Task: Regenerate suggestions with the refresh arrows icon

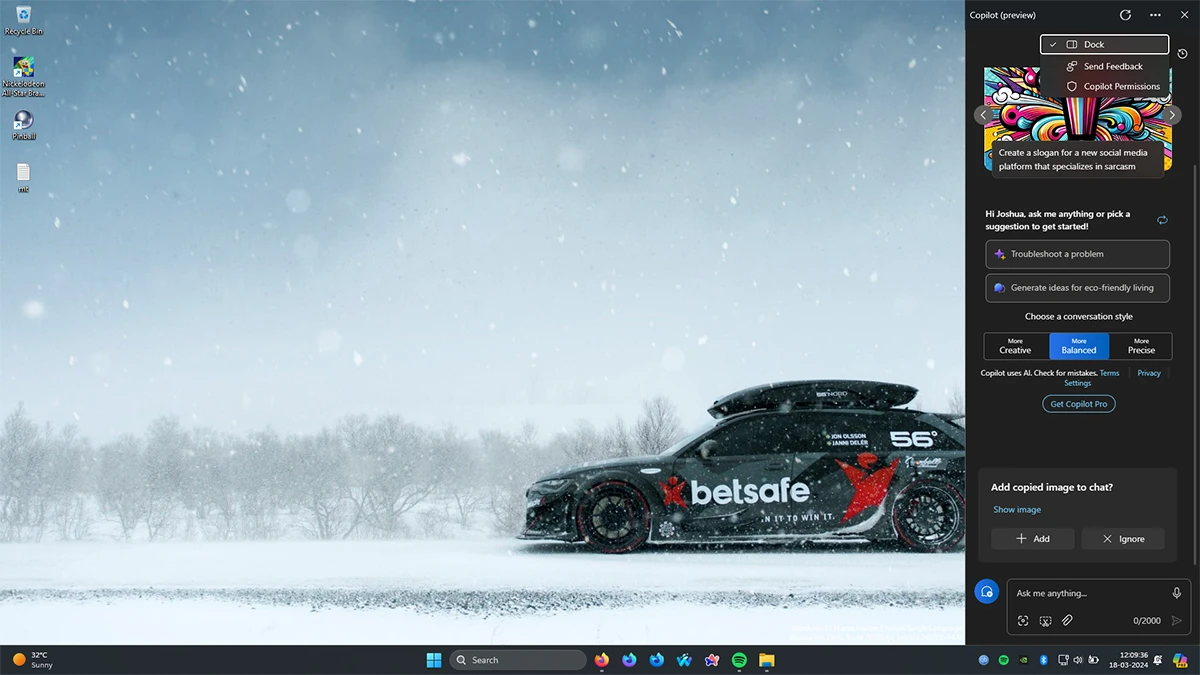Action: 1162,219
